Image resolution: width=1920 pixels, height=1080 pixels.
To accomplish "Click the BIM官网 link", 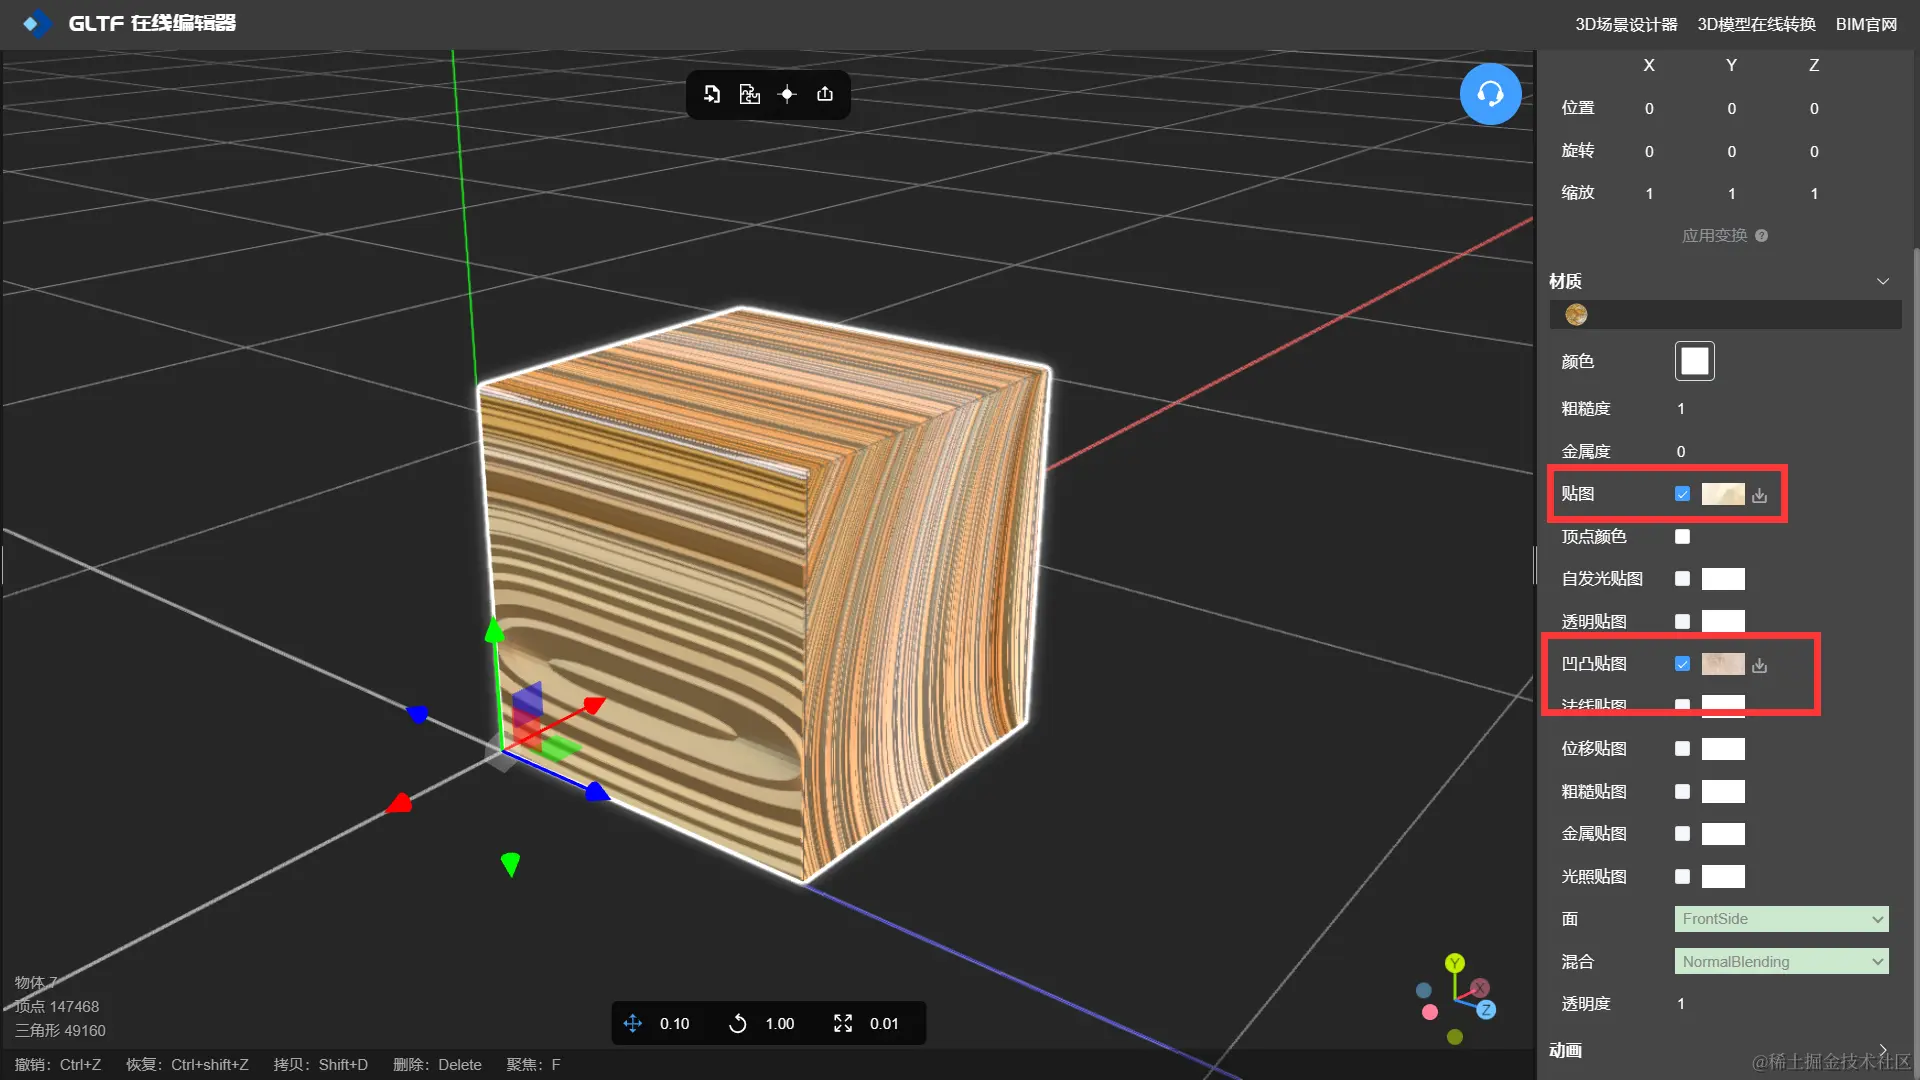I will [1866, 24].
